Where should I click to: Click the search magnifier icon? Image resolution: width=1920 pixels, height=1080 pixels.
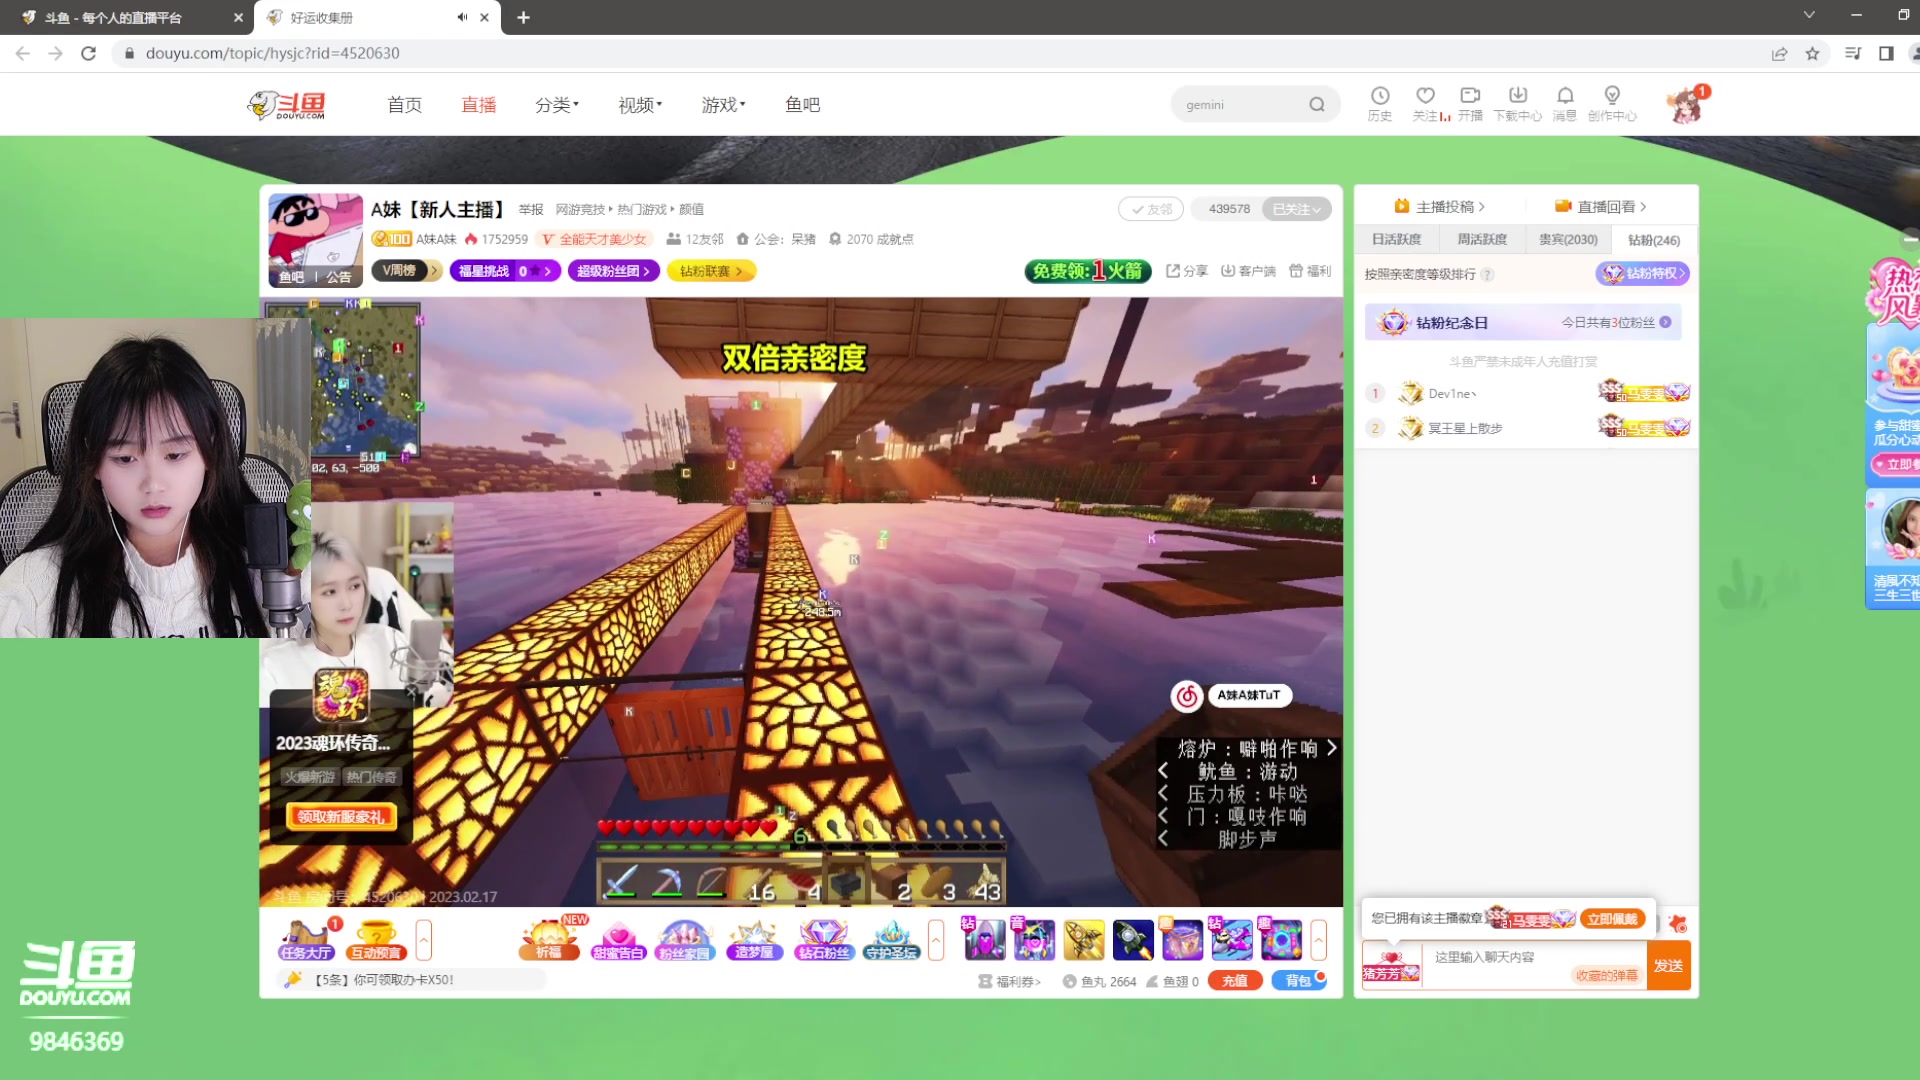point(1317,104)
